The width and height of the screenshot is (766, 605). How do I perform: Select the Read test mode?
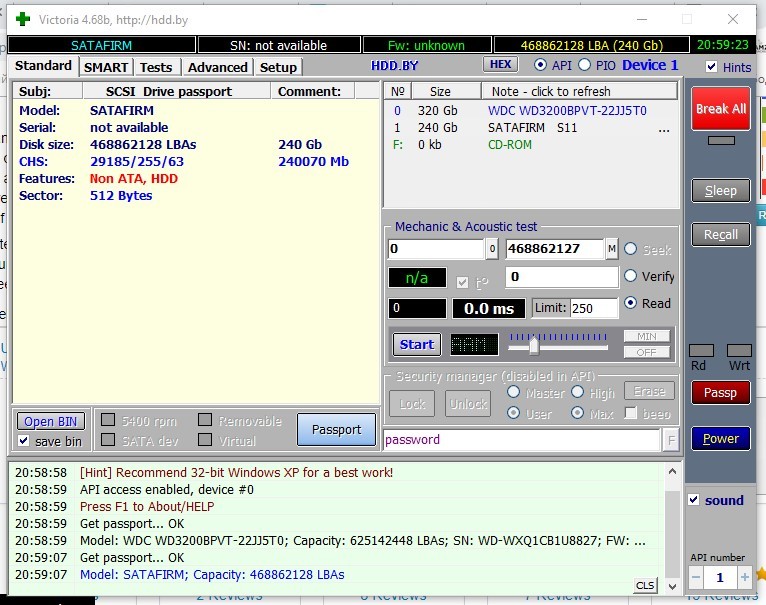pos(631,303)
